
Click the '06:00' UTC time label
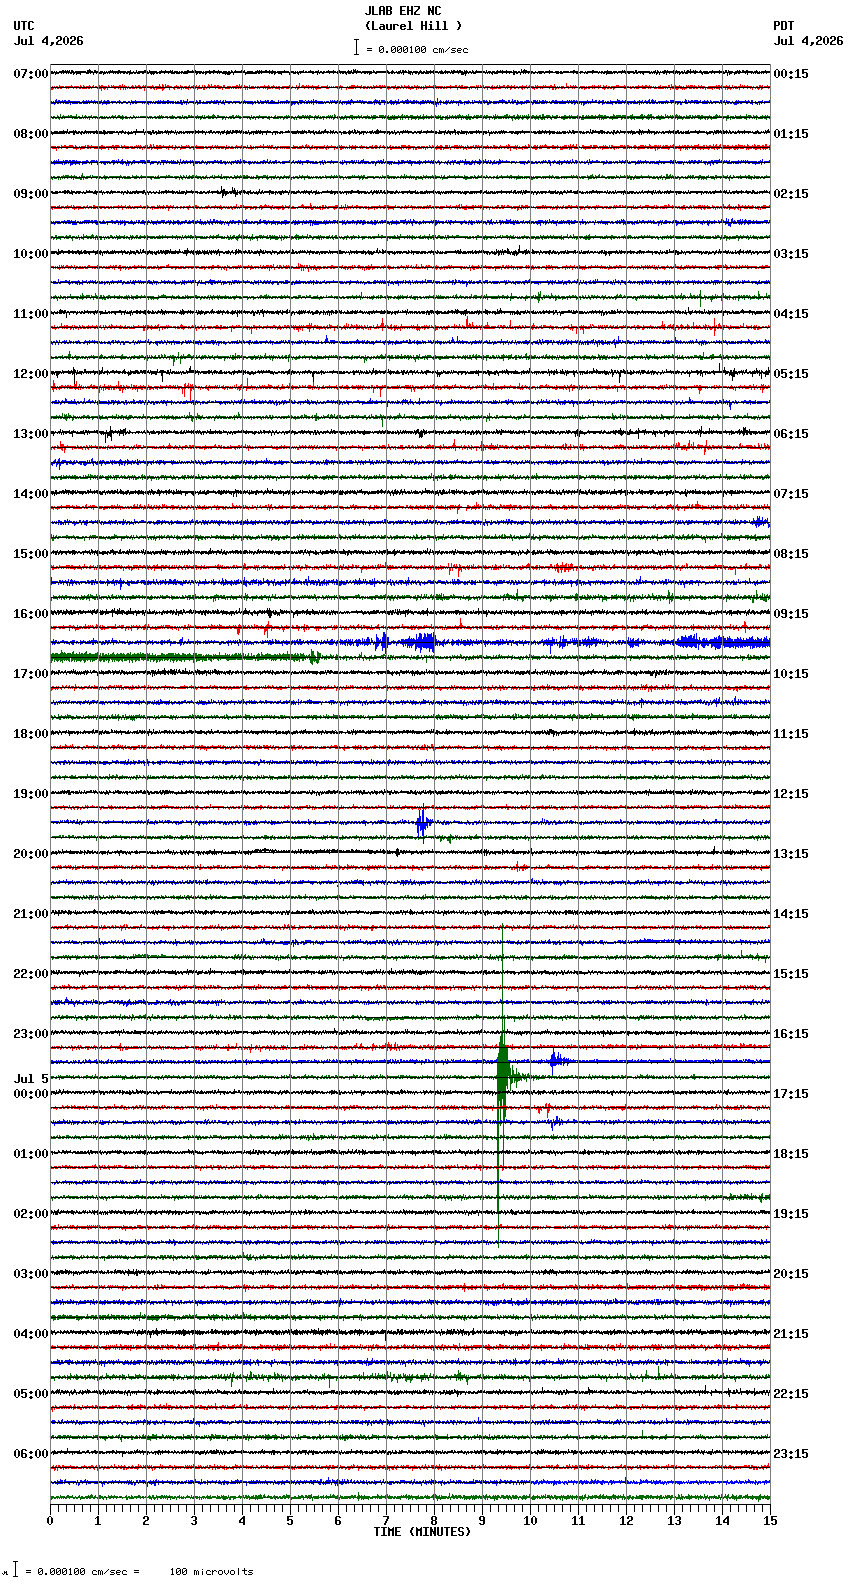tap(31, 1454)
